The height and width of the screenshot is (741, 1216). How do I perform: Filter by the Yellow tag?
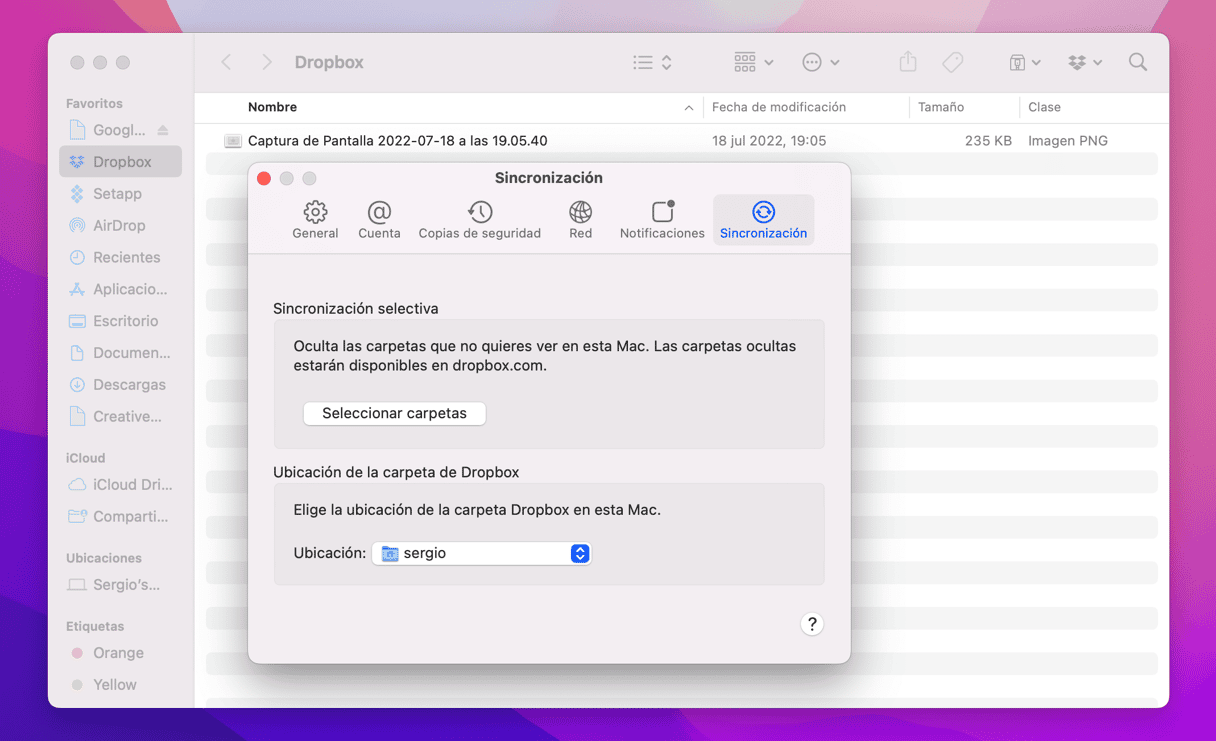121,685
